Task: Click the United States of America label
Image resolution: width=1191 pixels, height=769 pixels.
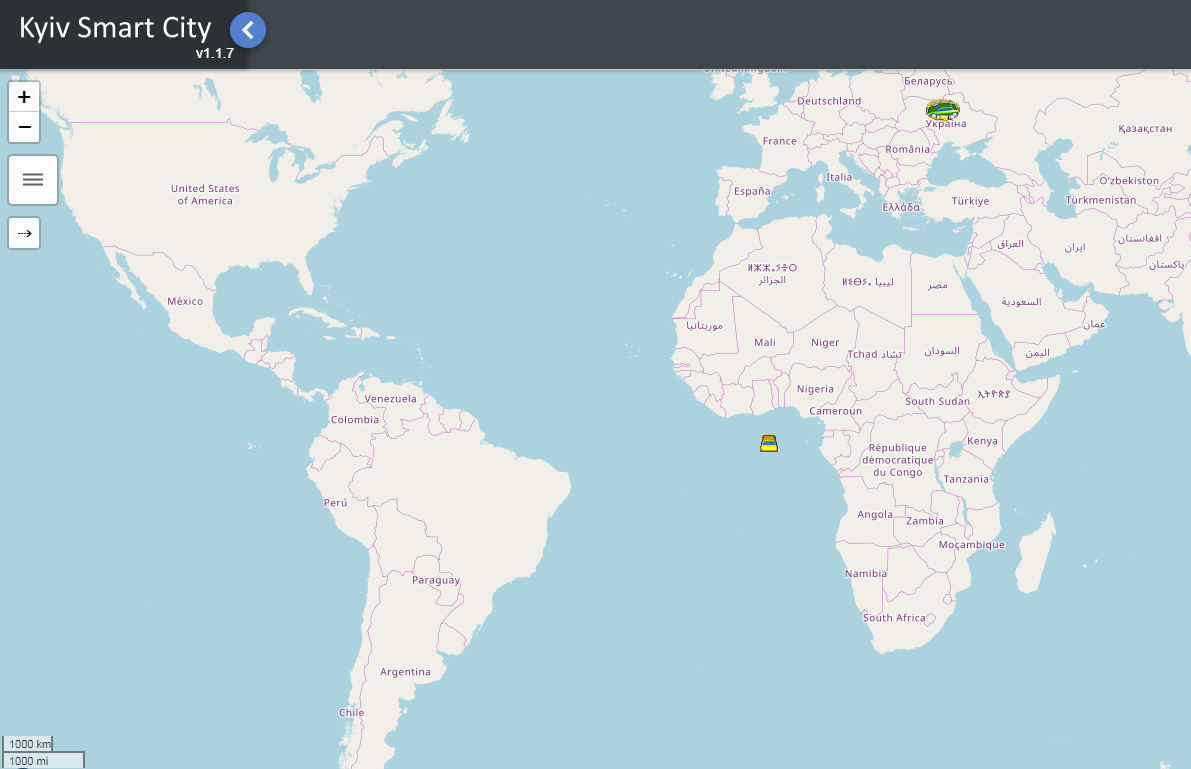Action: (x=205, y=194)
